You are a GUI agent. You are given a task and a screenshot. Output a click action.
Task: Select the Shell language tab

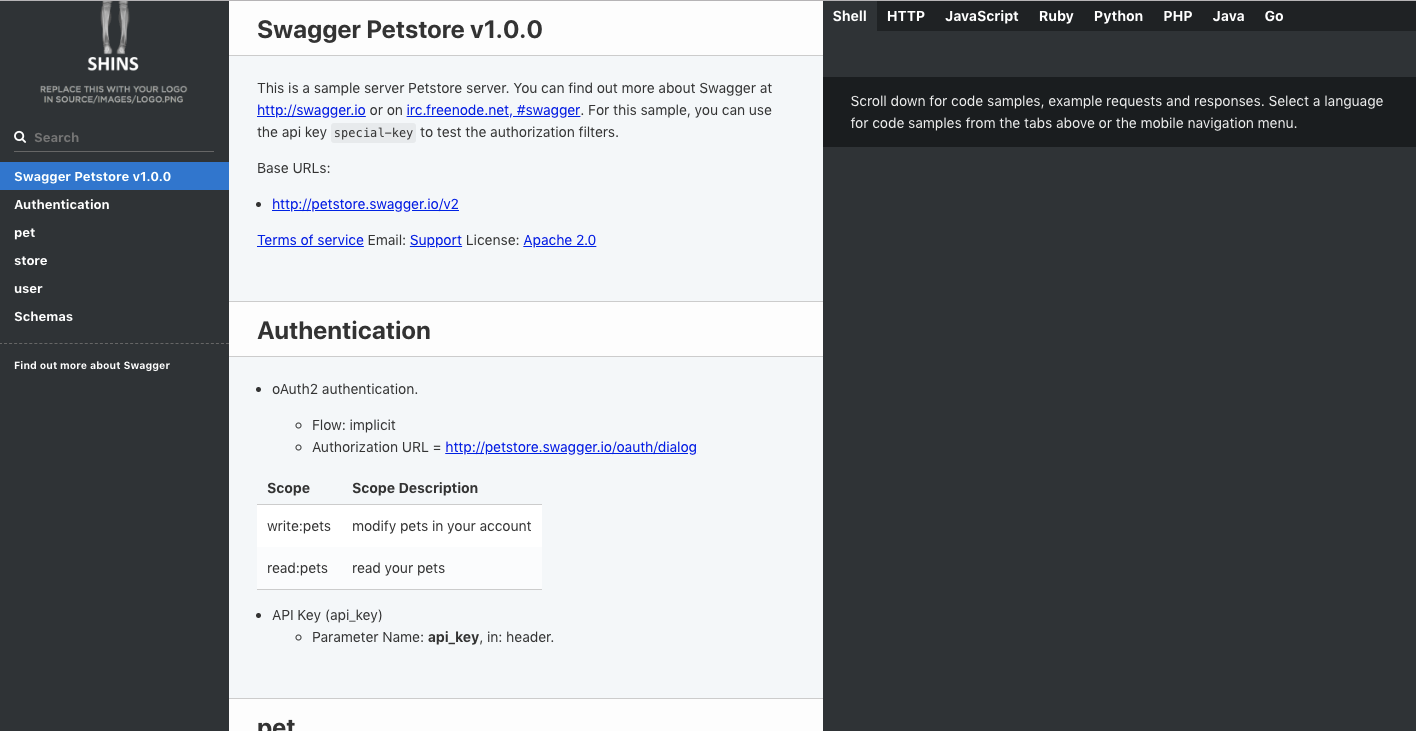[x=850, y=16]
